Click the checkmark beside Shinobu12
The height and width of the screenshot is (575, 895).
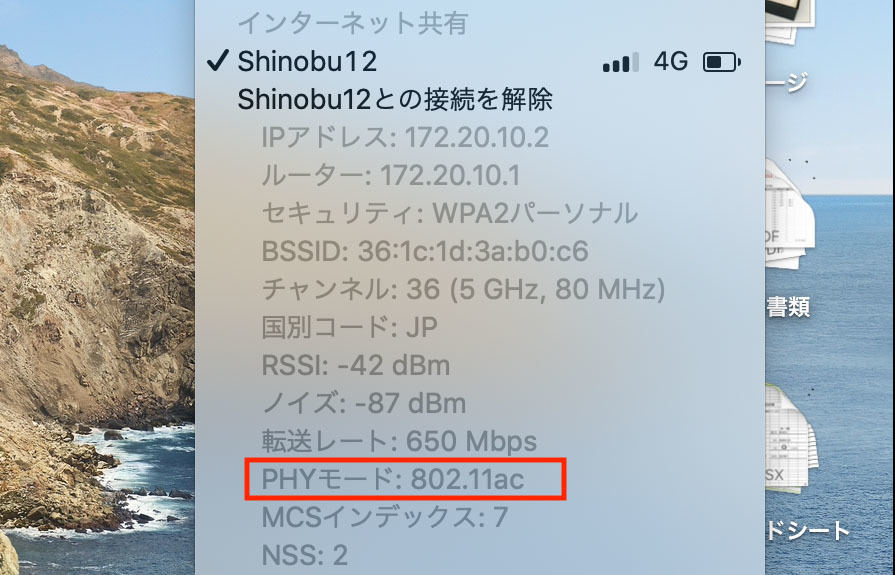(217, 61)
